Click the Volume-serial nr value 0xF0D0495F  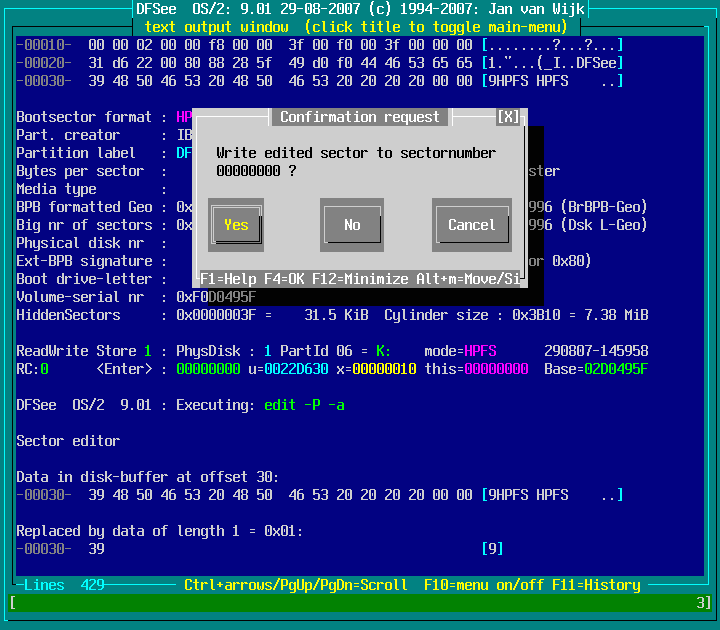[x=216, y=297]
